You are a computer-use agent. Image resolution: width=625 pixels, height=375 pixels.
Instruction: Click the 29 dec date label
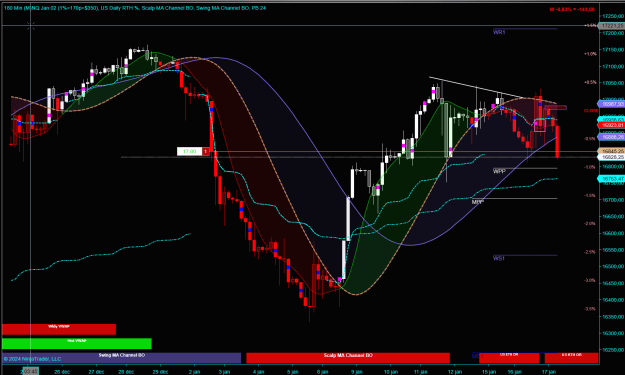(161, 371)
